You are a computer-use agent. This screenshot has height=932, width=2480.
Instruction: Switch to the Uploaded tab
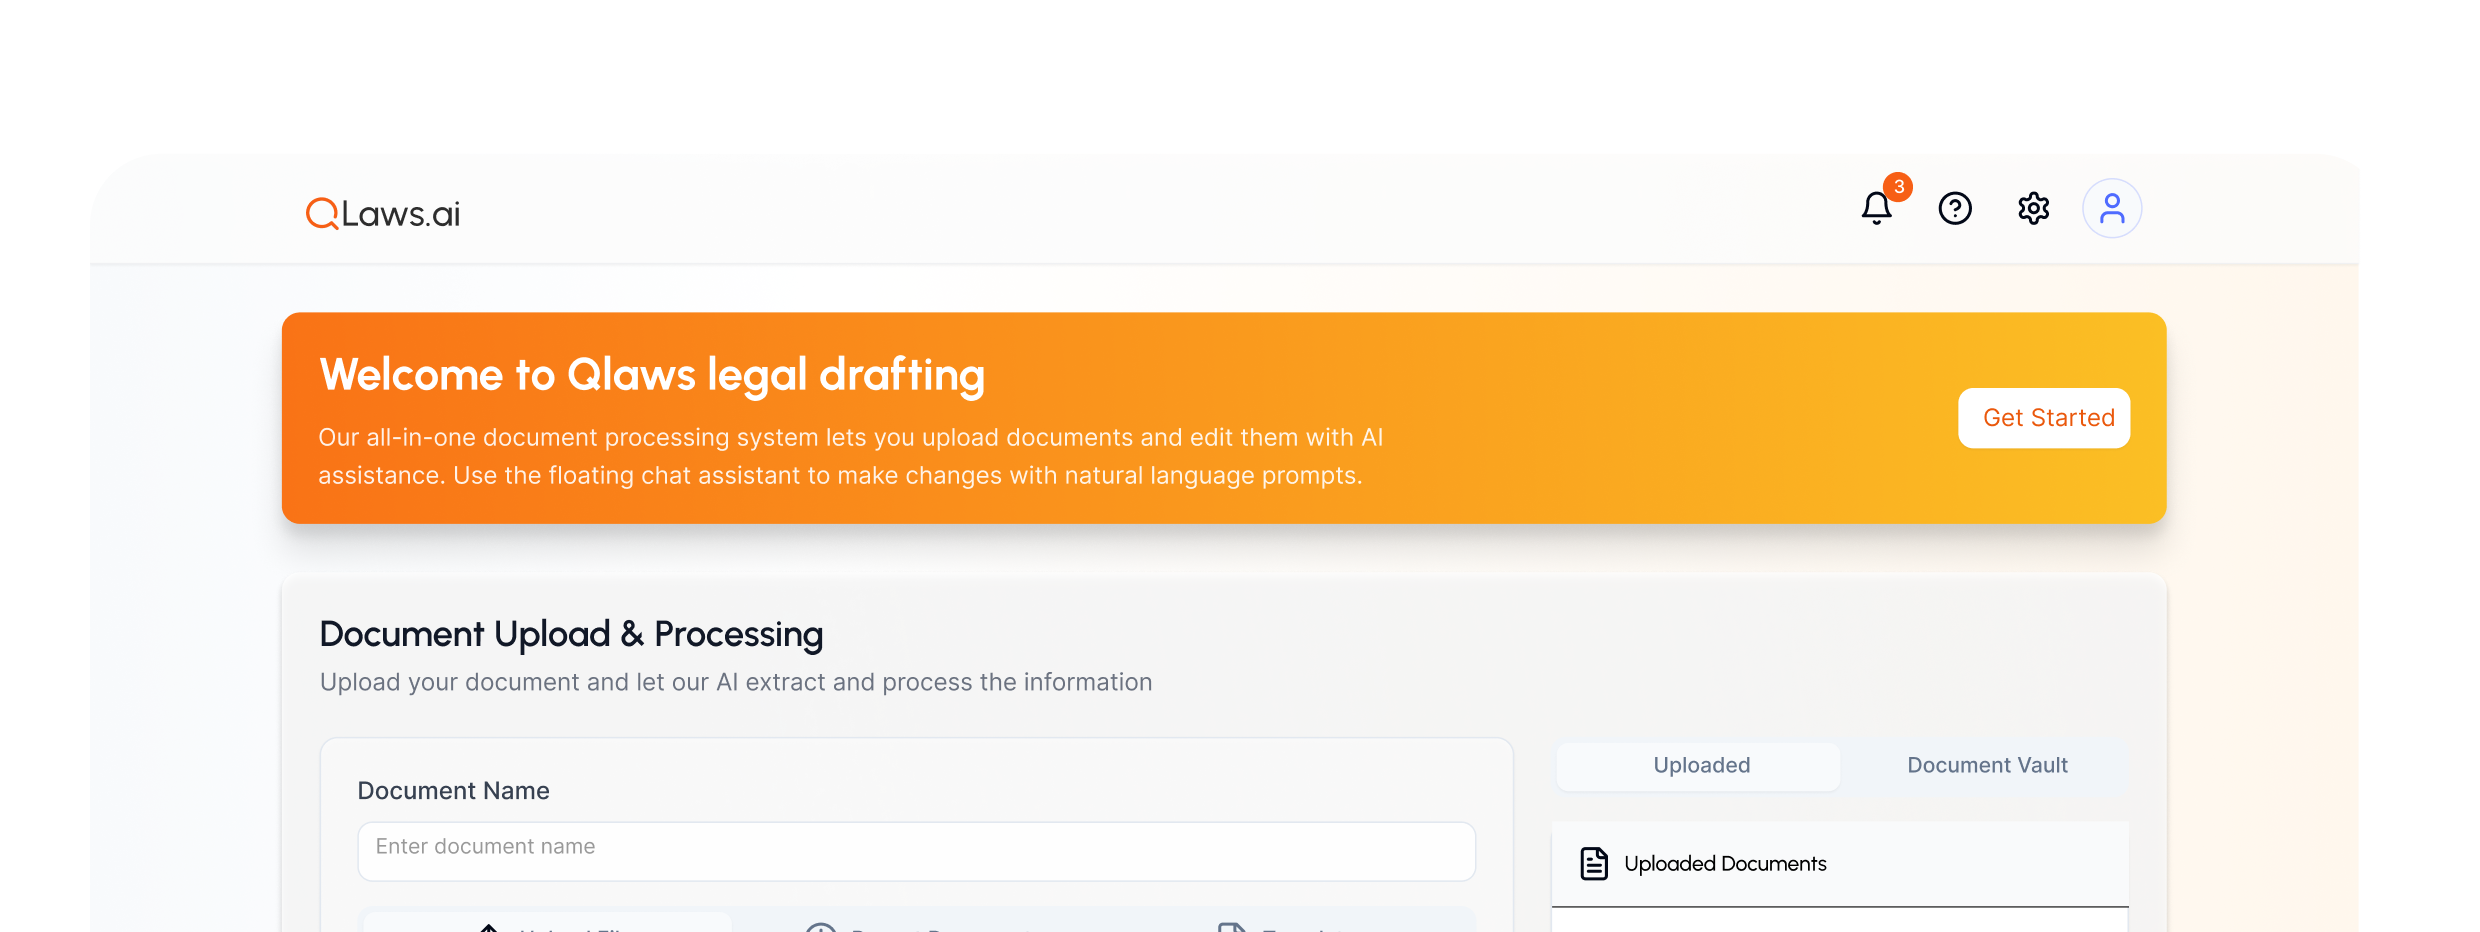tap(1700, 766)
